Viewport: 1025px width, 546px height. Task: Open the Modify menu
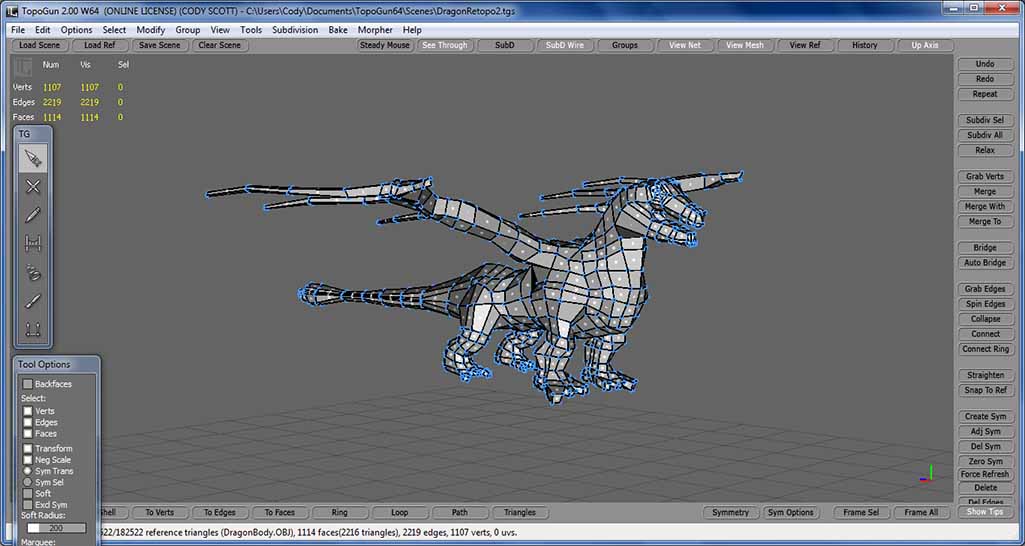coord(150,30)
